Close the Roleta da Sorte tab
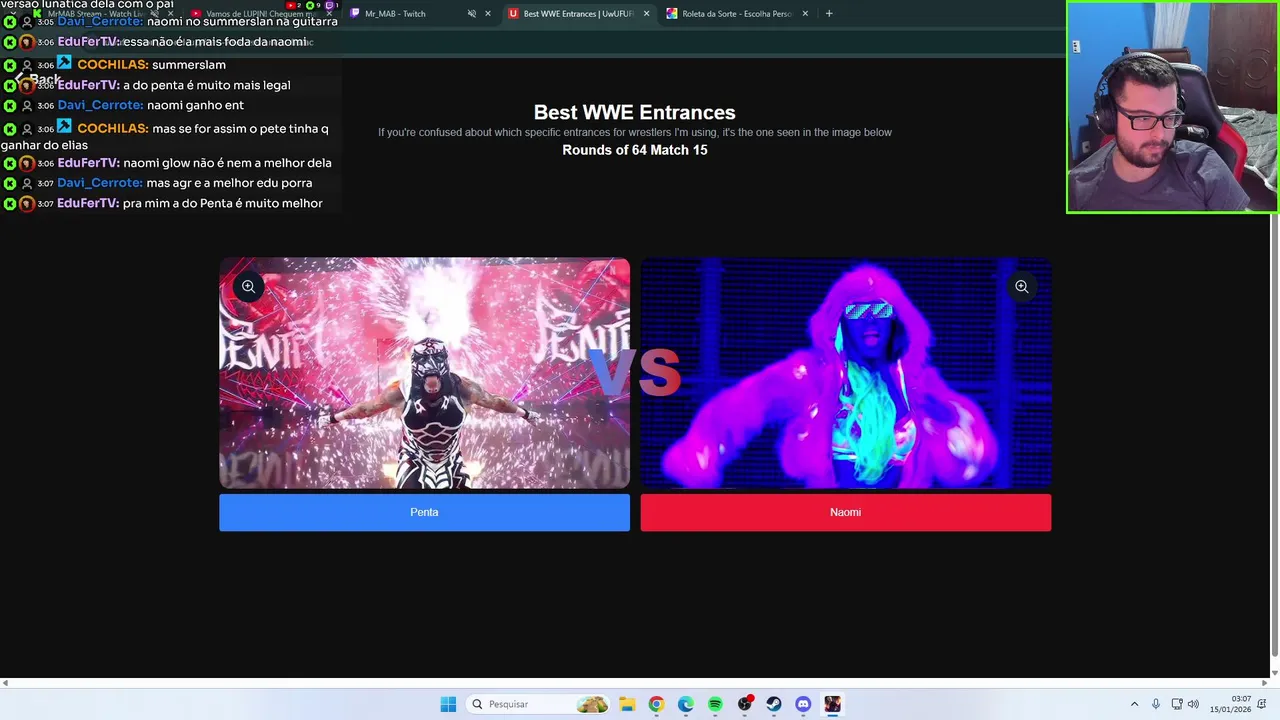The height and width of the screenshot is (720, 1280). point(805,14)
